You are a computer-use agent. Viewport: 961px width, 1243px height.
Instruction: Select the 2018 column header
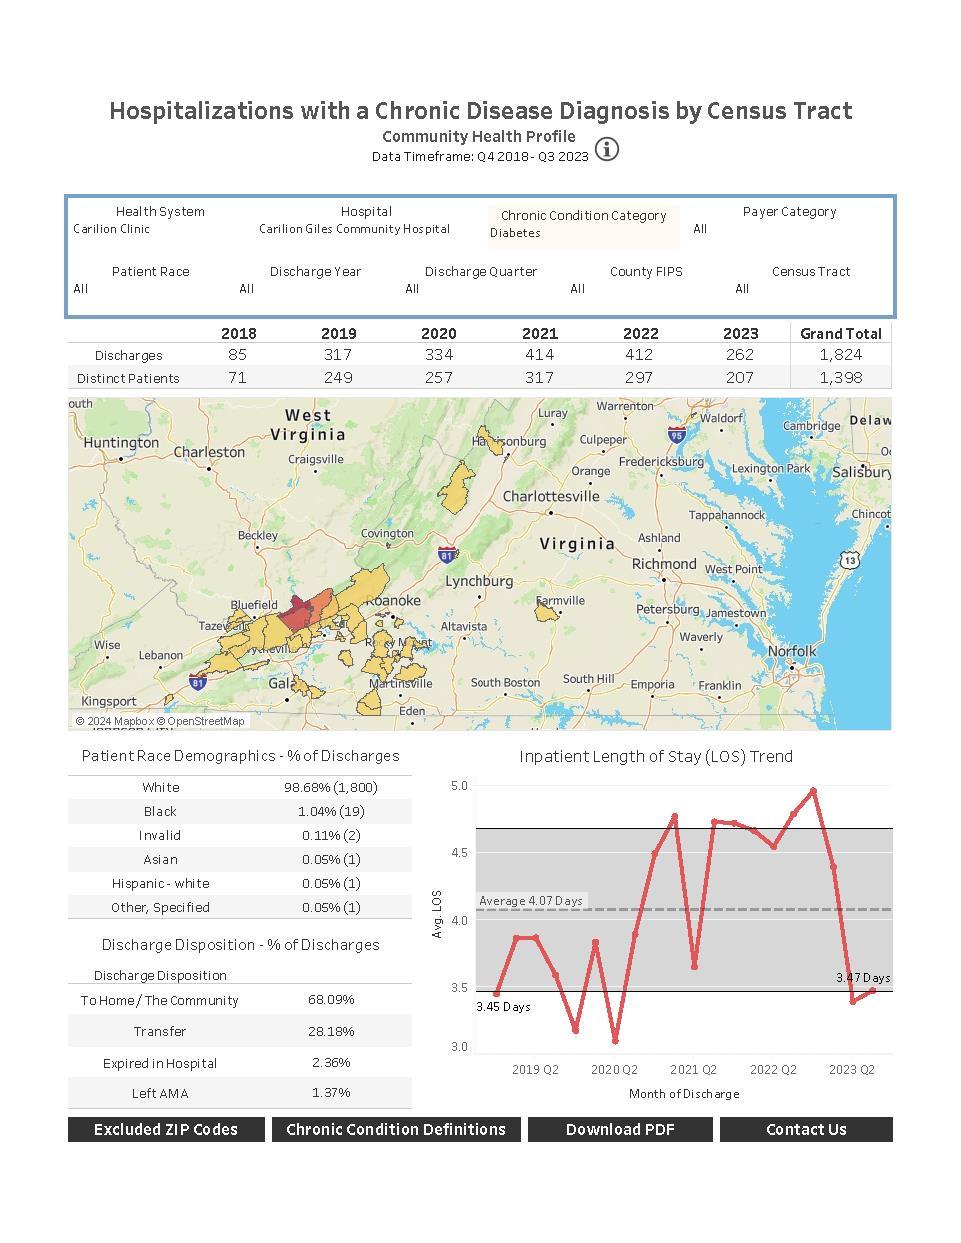pos(238,333)
